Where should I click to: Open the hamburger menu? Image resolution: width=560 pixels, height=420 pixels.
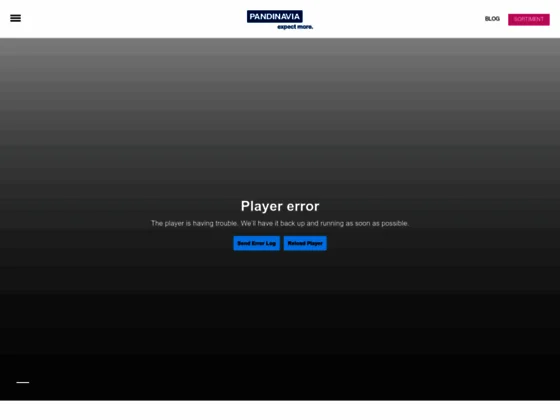[x=15, y=18]
